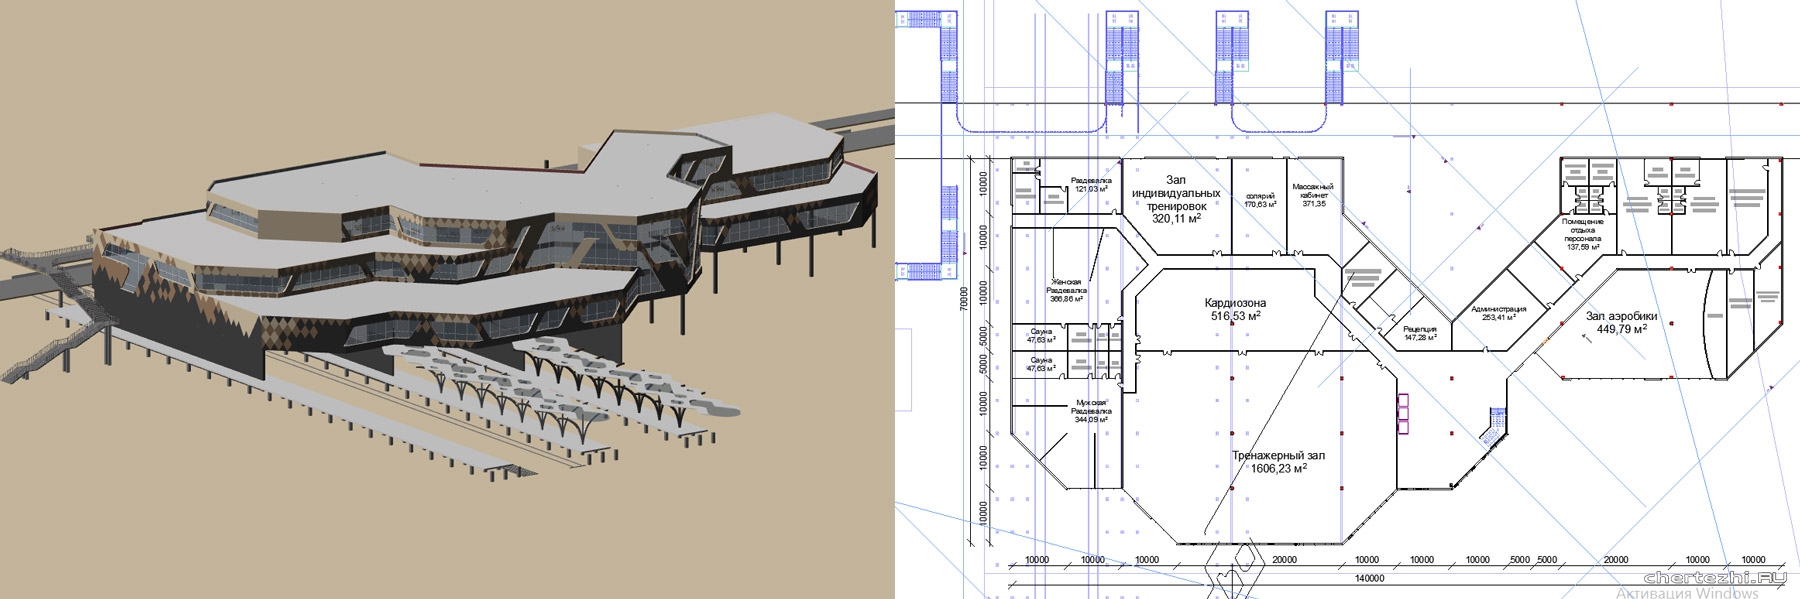
Task: Click the Тренажерный зал 1606,23 м² room label
Action: (1269, 461)
